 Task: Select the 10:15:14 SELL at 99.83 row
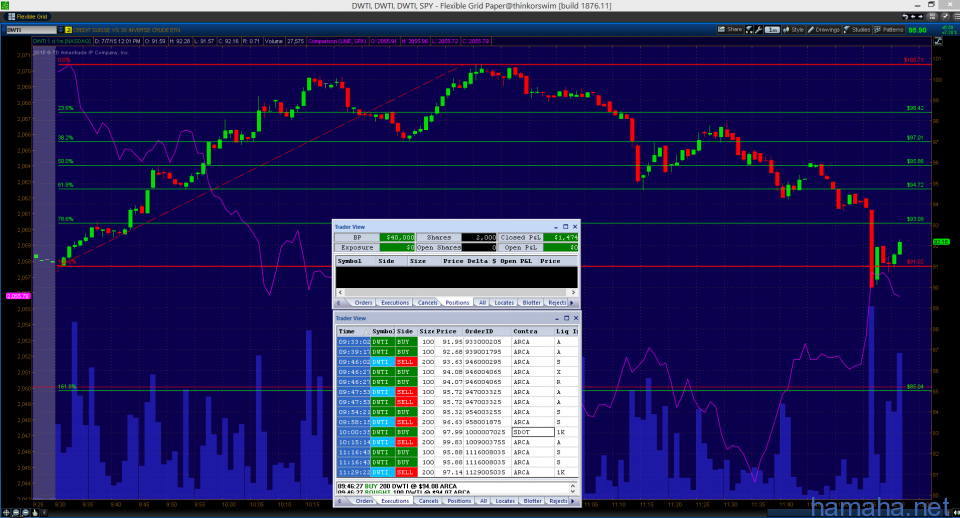pos(457,442)
